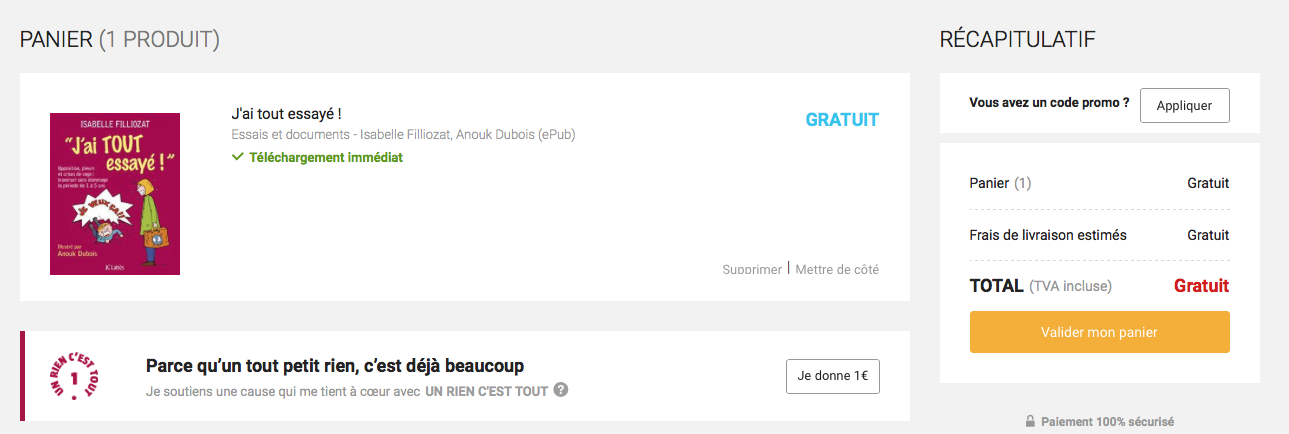Confirm with Valider mon panier
The width and height of the screenshot is (1289, 434).
click(x=1099, y=332)
